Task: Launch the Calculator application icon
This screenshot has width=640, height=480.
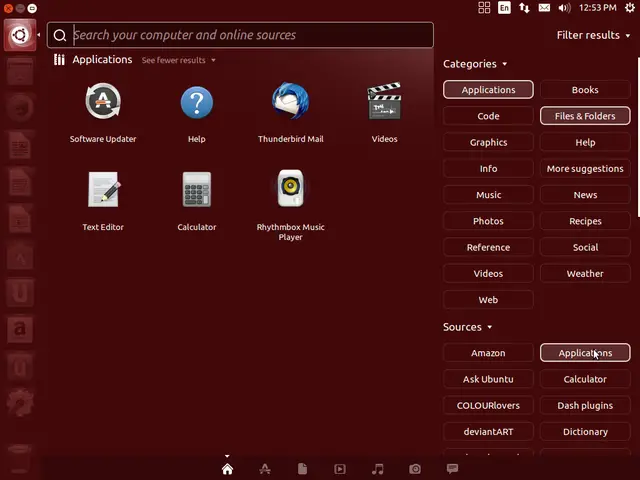Action: click(197, 189)
